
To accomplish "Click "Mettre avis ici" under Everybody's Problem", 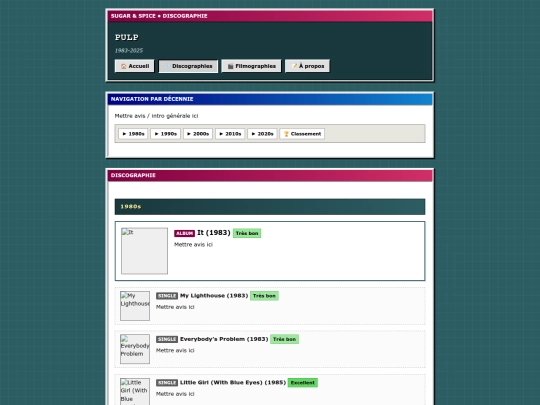I will (175, 350).
